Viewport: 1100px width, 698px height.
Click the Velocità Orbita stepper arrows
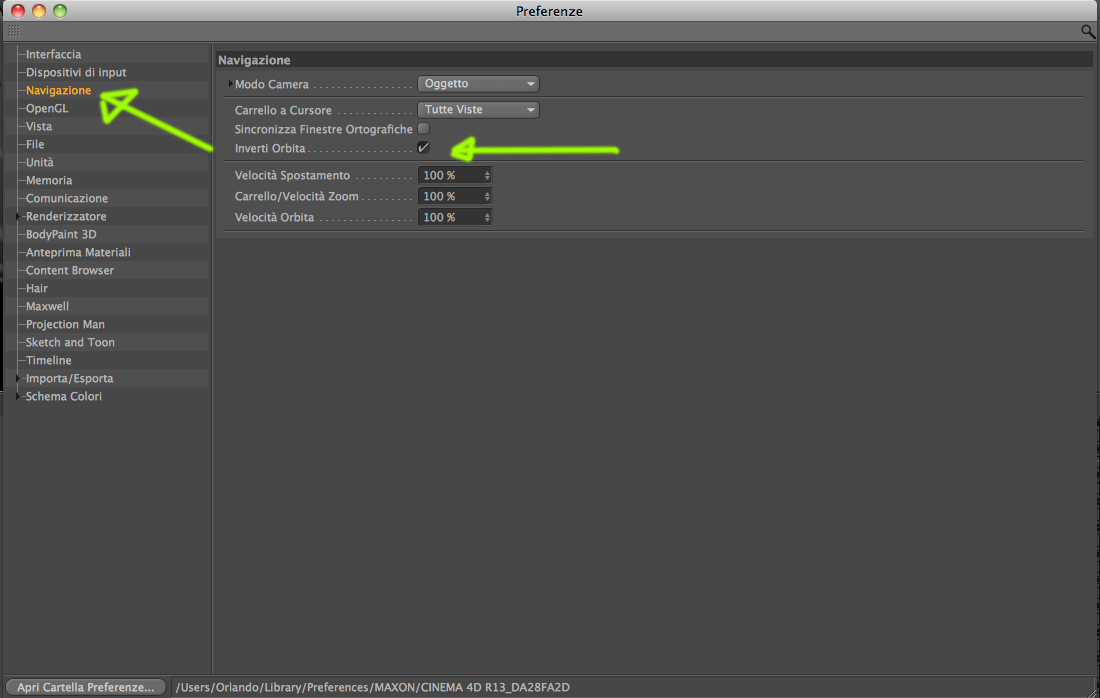487,217
